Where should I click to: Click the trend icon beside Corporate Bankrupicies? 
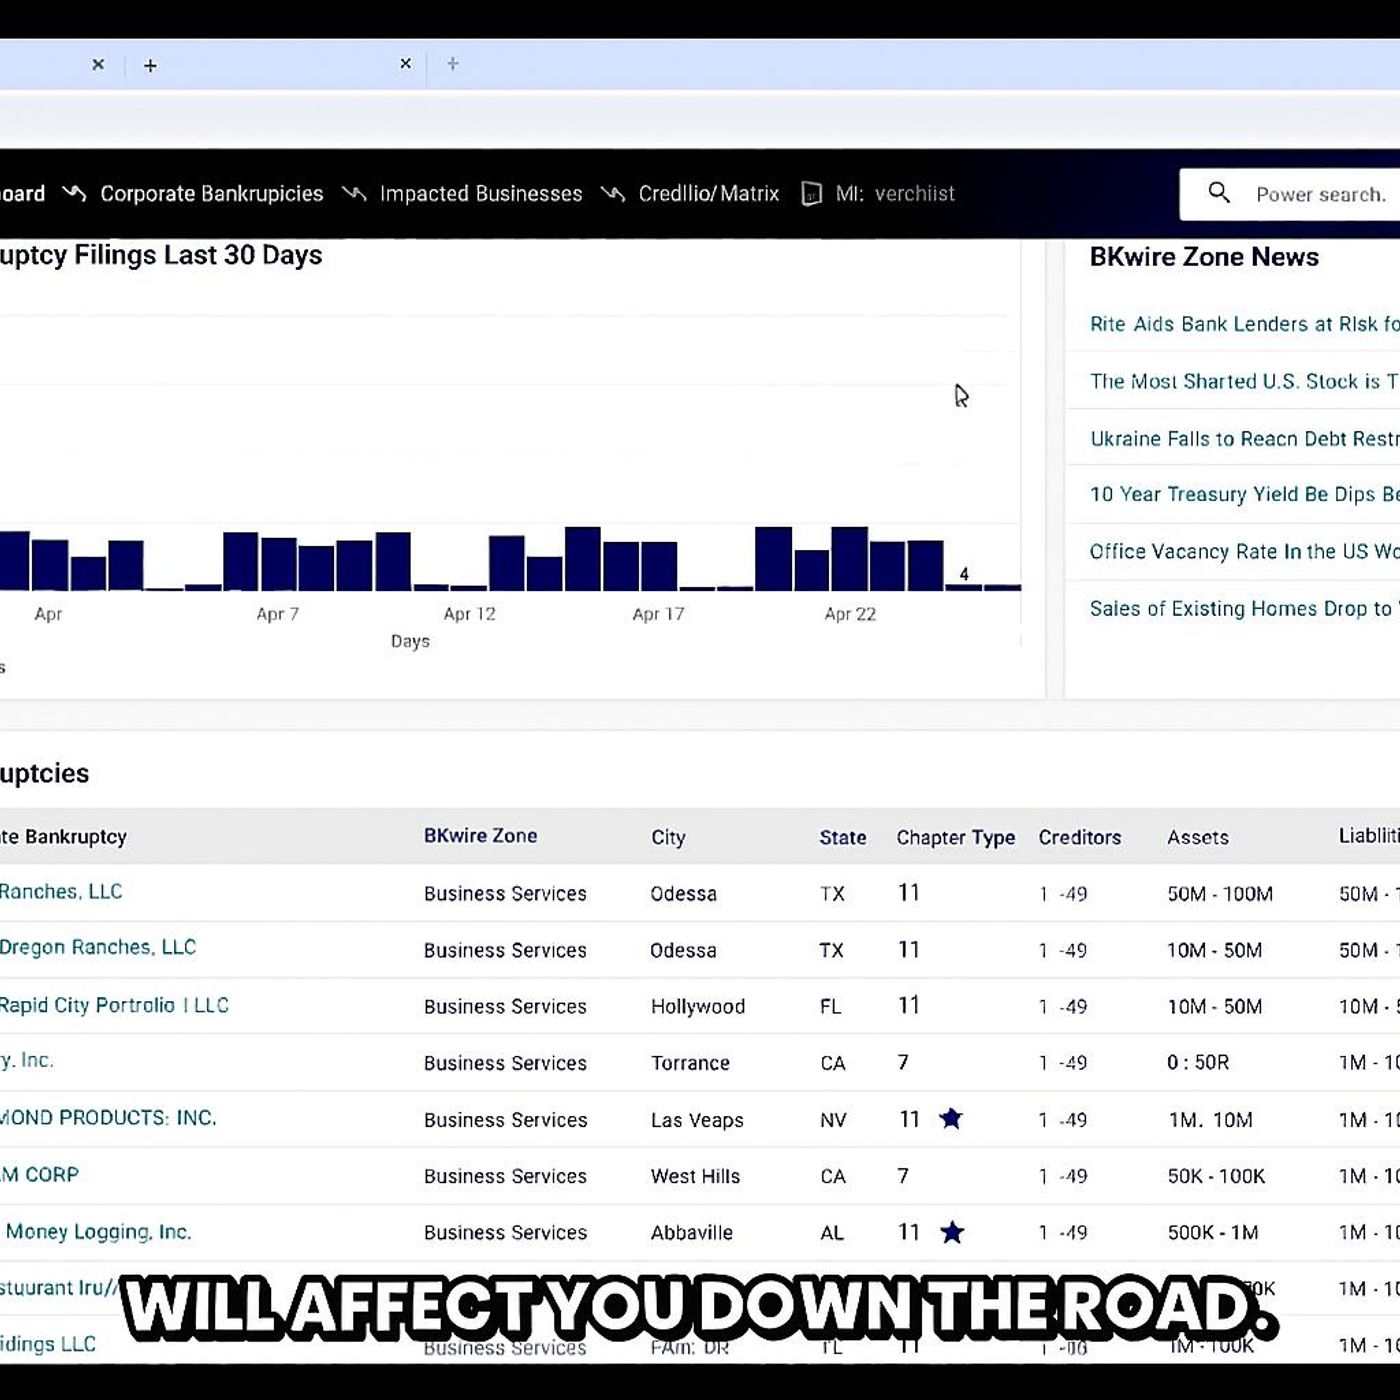[74, 193]
